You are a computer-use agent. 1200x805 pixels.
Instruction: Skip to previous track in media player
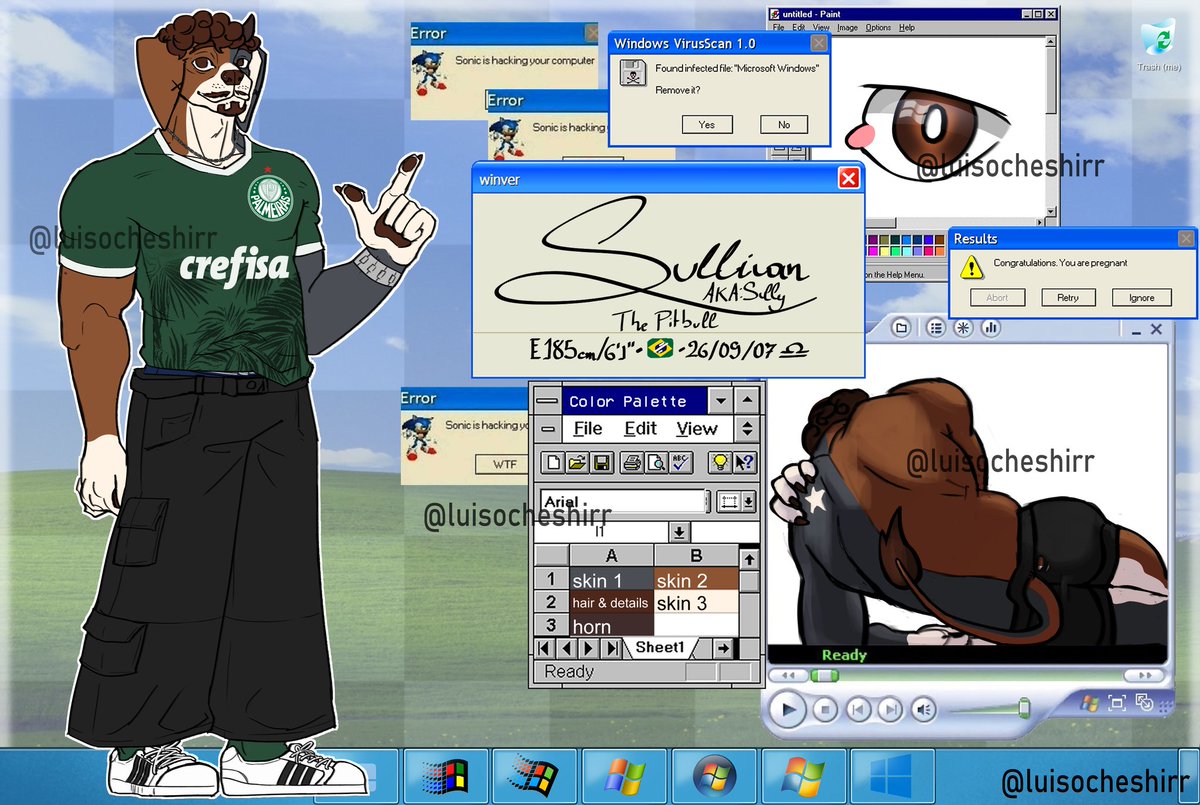click(x=857, y=711)
